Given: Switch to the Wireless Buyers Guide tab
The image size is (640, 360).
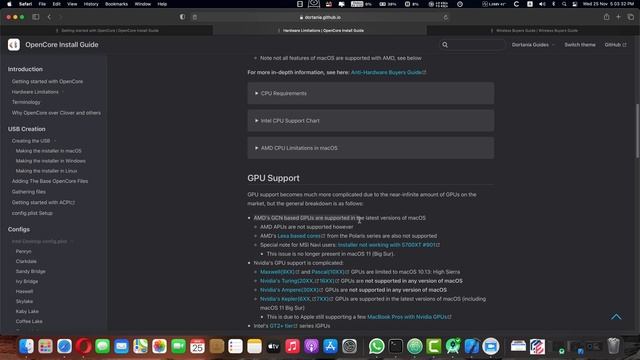Looking at the screenshot, I should click(x=533, y=30).
